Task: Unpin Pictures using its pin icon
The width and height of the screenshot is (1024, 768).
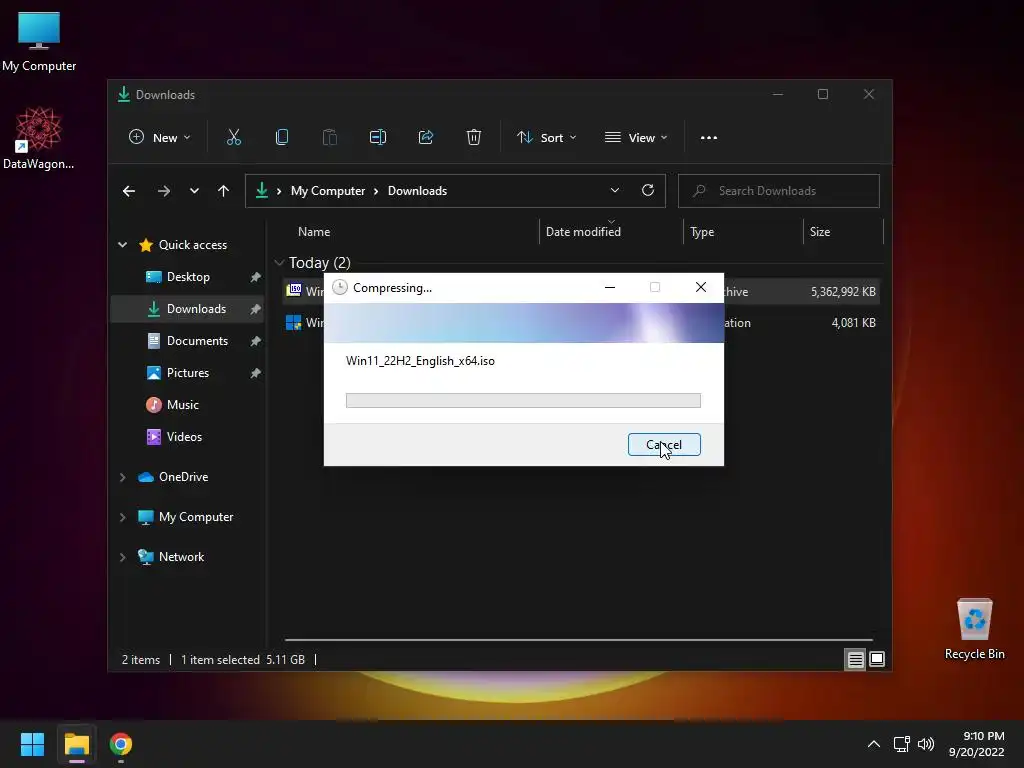Action: [x=255, y=373]
